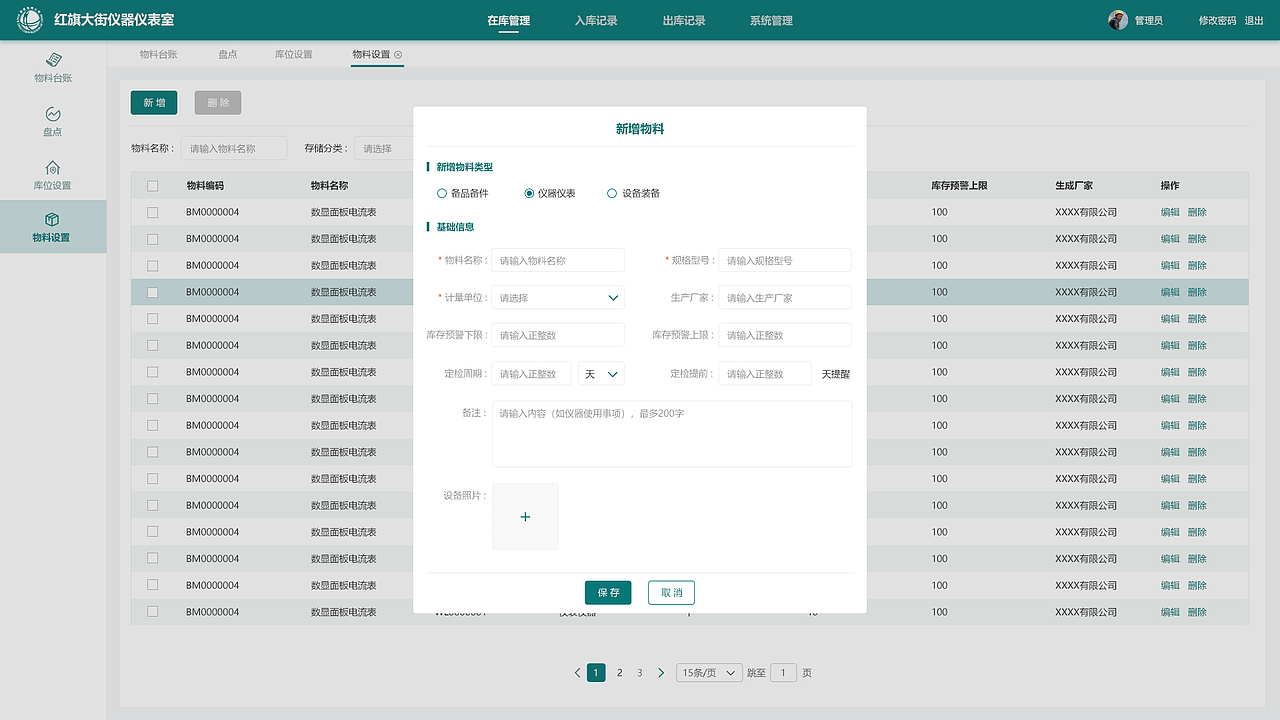Image resolution: width=1280 pixels, height=720 pixels.
Task: Click into the 备注 text area
Action: tap(672, 434)
